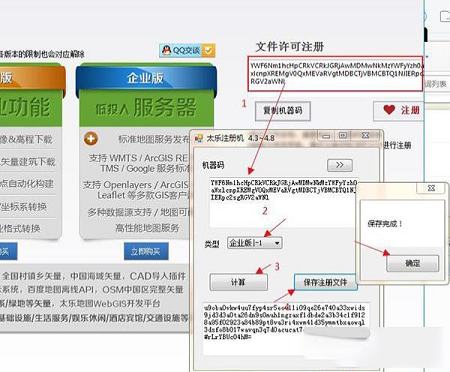The width and height of the screenshot is (450, 372).
Task: Click the >> button beside 机器码
Action: [340, 165]
